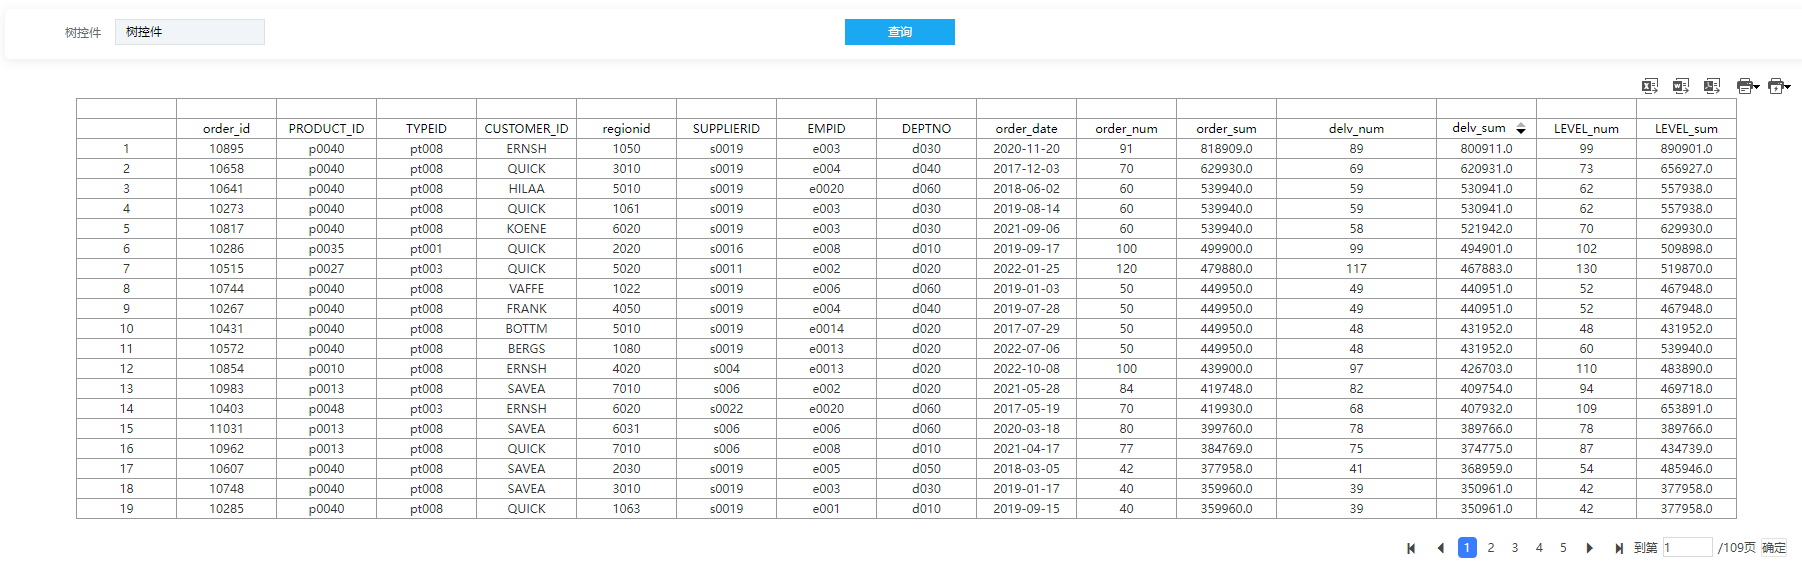Click order sum cell 818909.0
The image size is (1802, 575).
pyautogui.click(x=1226, y=149)
